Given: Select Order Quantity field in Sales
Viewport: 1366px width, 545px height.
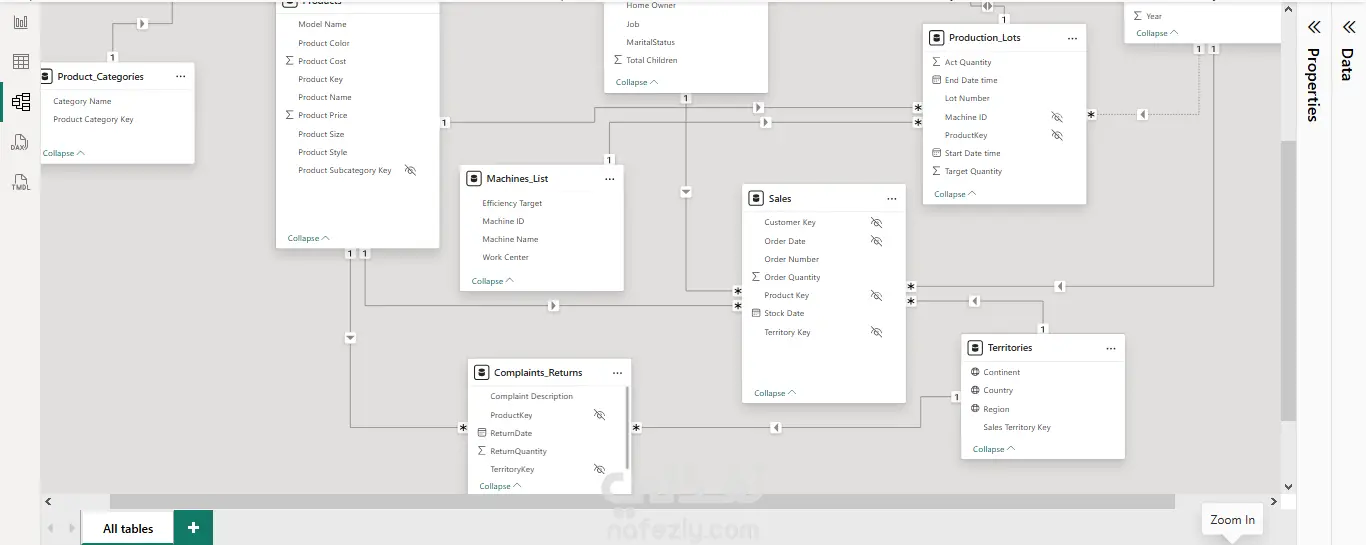Looking at the screenshot, I should point(792,277).
